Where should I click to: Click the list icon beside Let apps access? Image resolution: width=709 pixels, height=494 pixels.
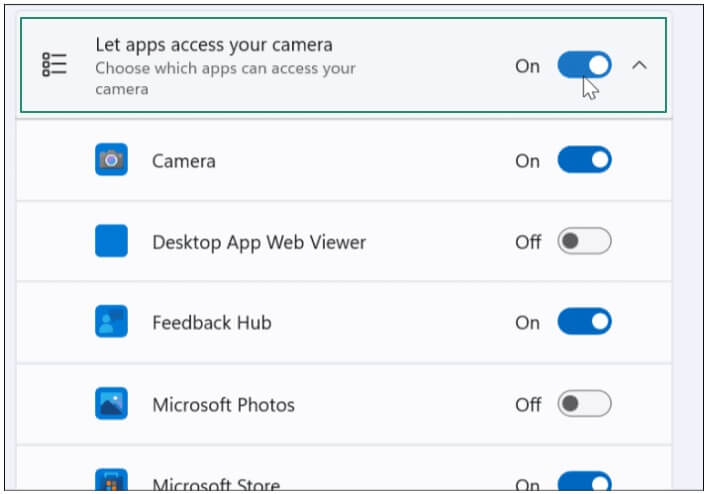coord(54,64)
